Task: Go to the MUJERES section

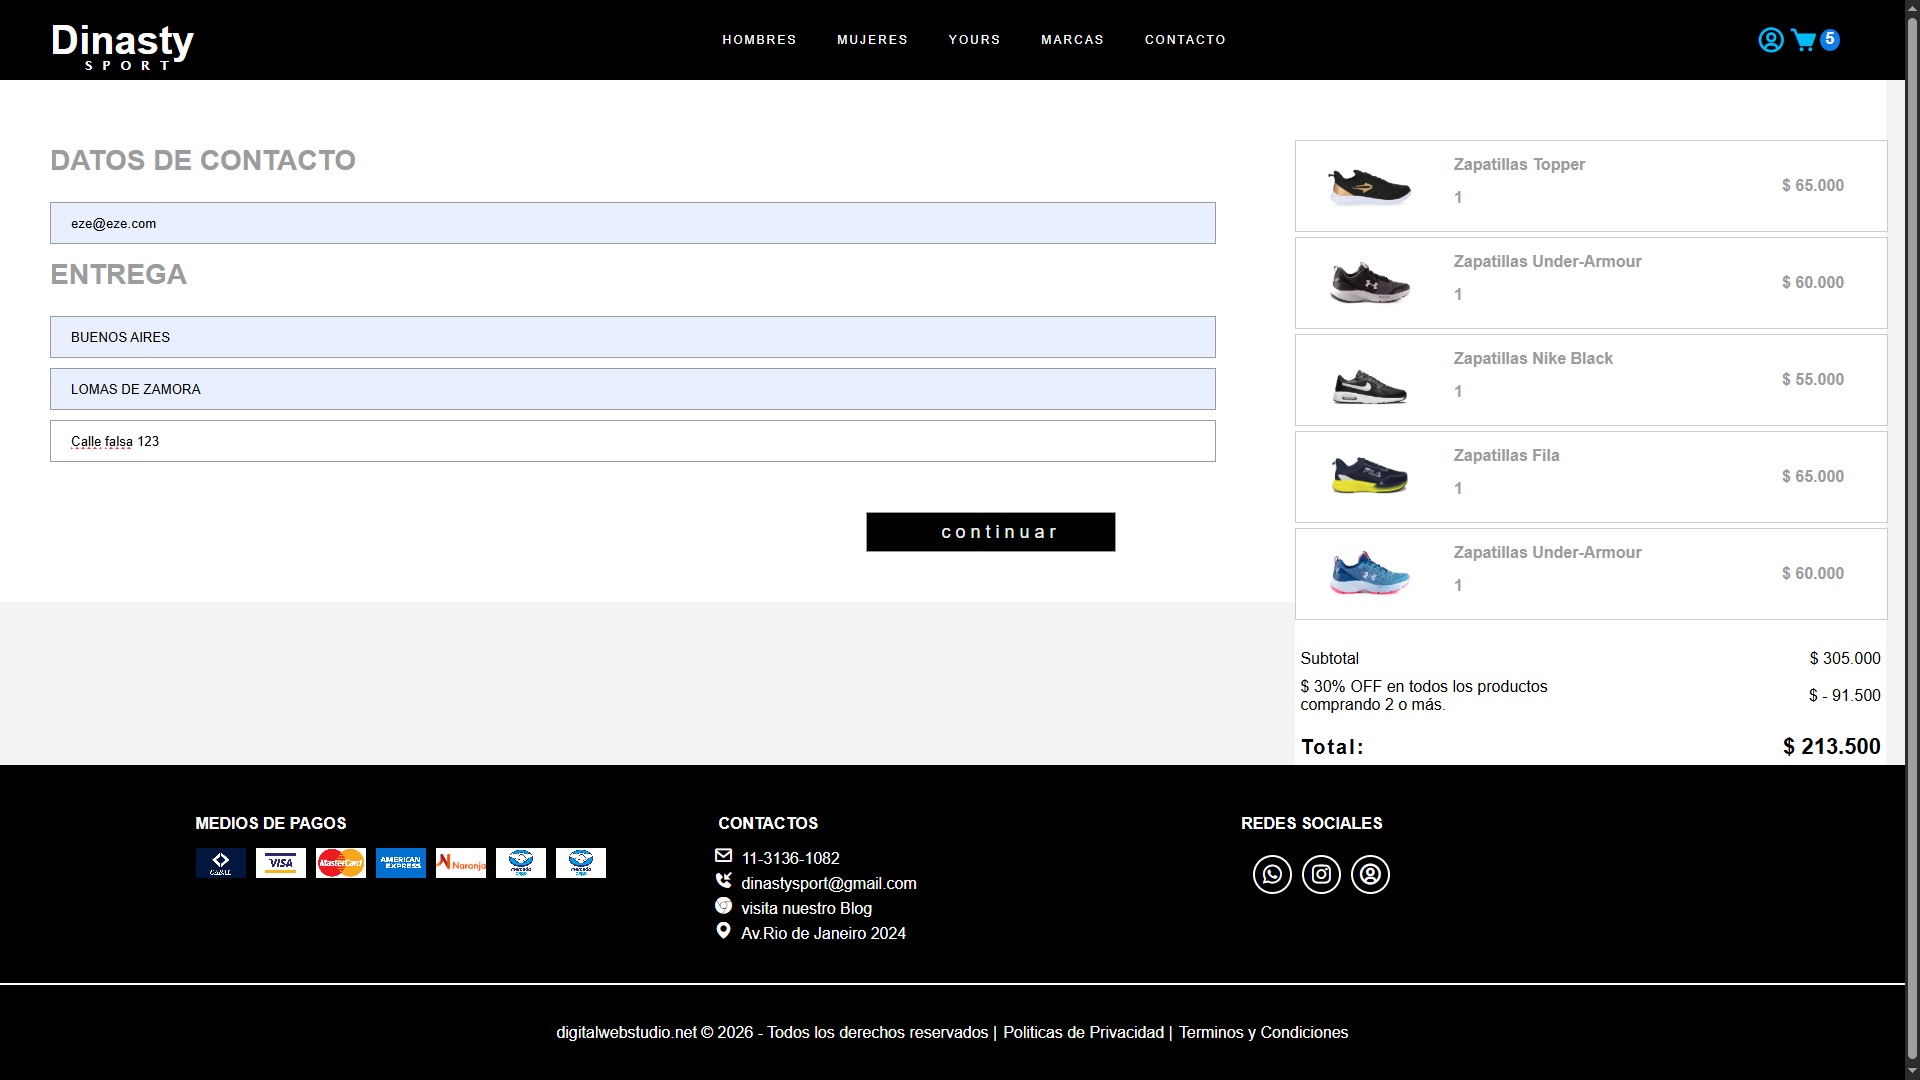Action: click(872, 40)
